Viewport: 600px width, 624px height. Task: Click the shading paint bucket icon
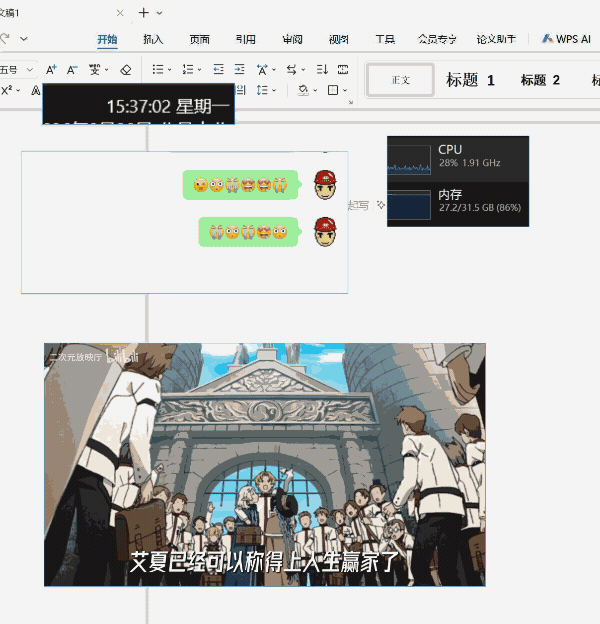coord(303,90)
